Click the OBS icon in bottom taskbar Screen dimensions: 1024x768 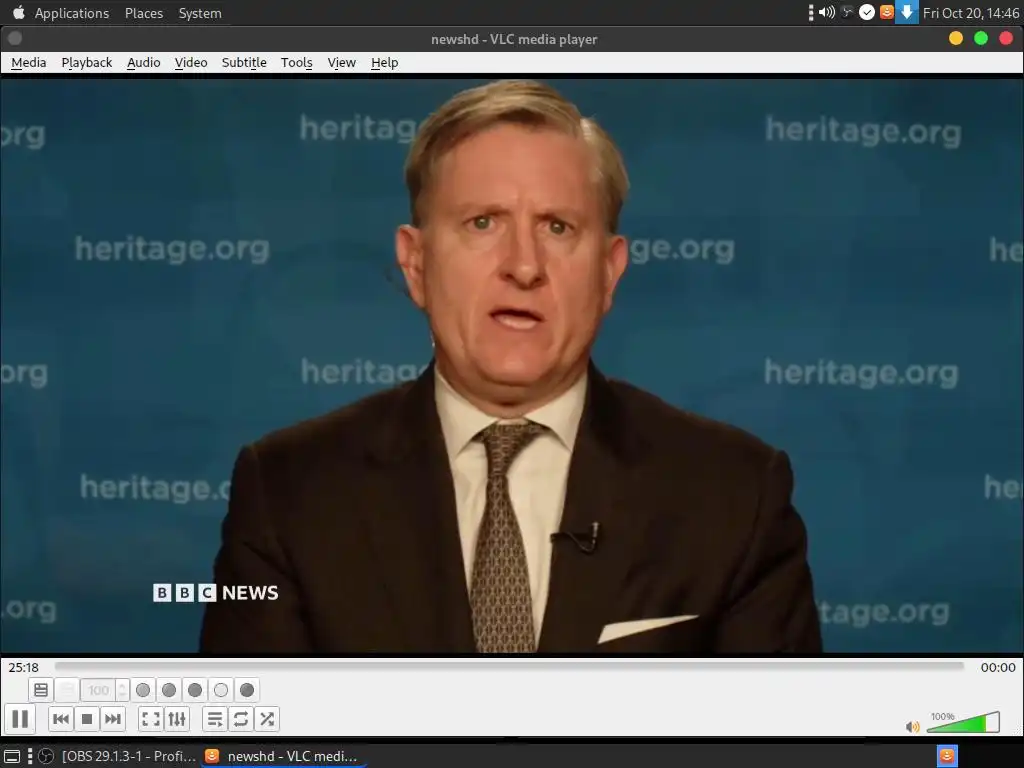[46, 756]
